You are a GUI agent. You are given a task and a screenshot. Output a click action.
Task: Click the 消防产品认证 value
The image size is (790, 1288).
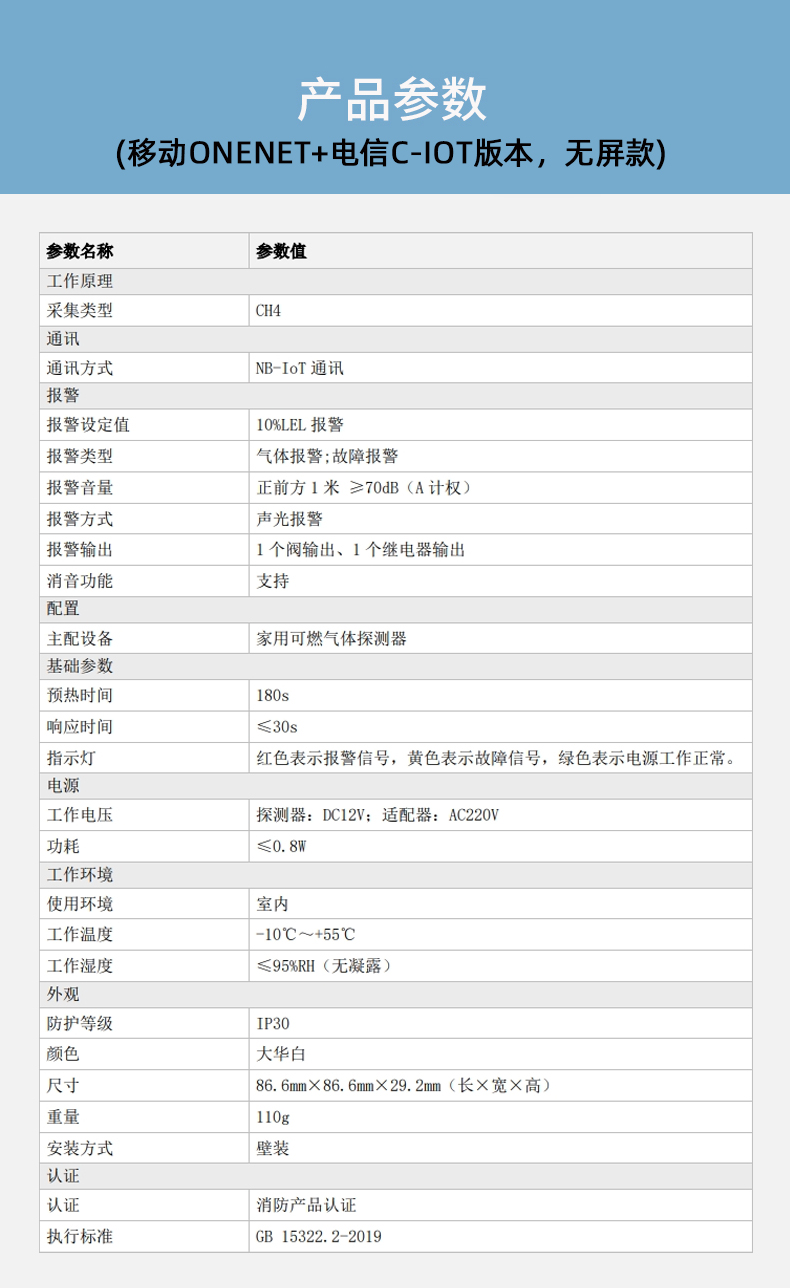click(x=306, y=1205)
